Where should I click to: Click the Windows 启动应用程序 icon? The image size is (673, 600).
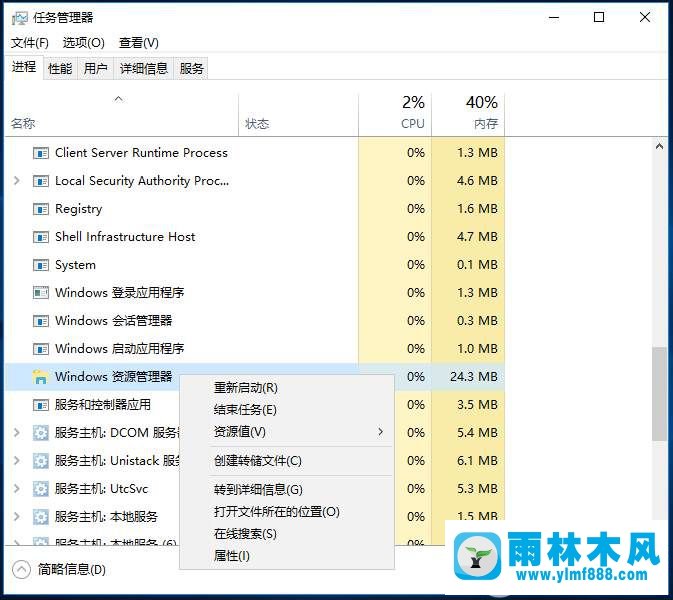(41, 349)
